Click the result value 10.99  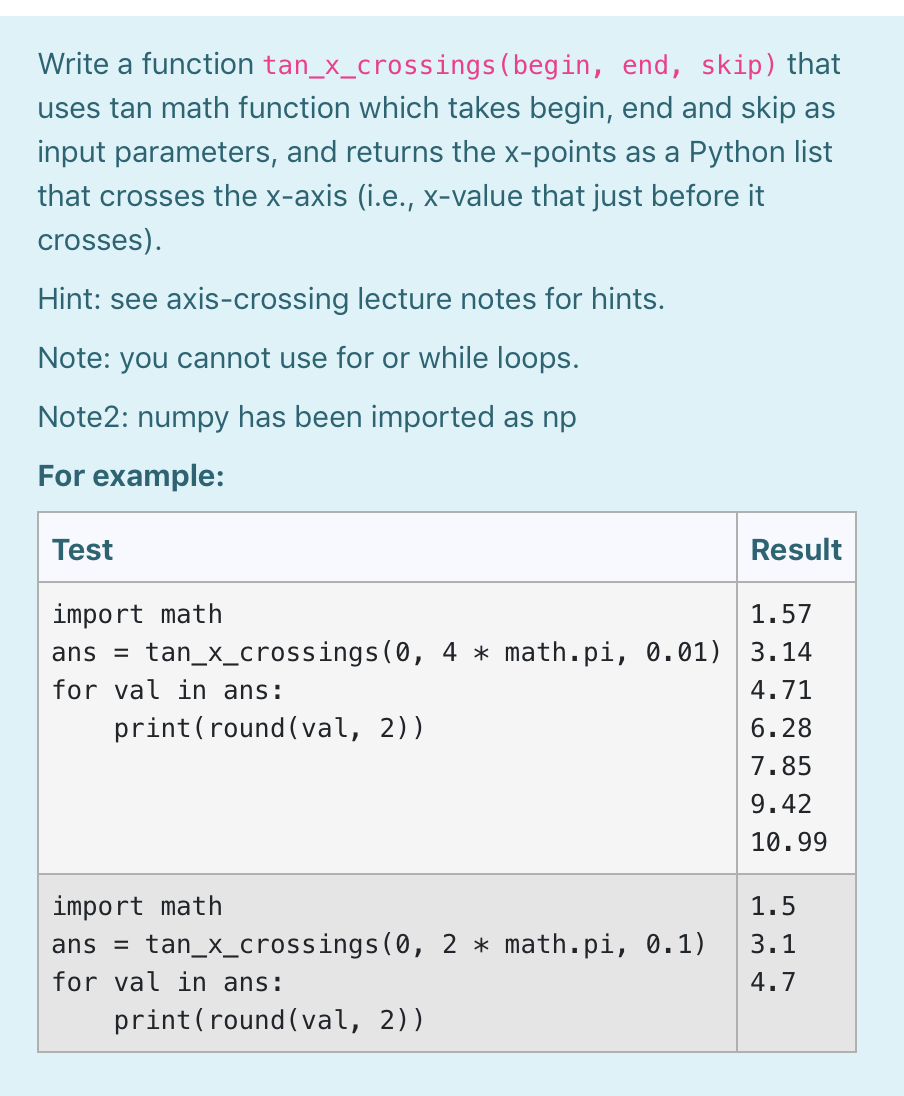789,842
